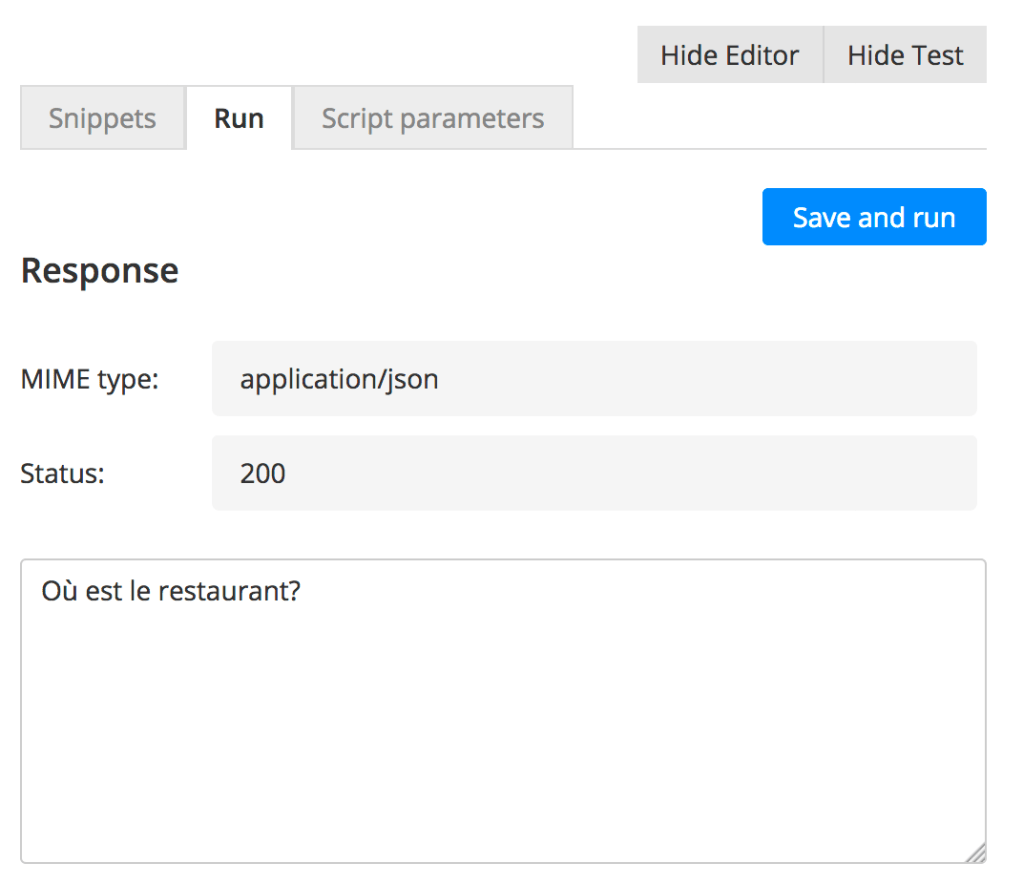Toggle test visibility with Hide Test
The width and height of the screenshot is (1023, 884).
[903, 55]
